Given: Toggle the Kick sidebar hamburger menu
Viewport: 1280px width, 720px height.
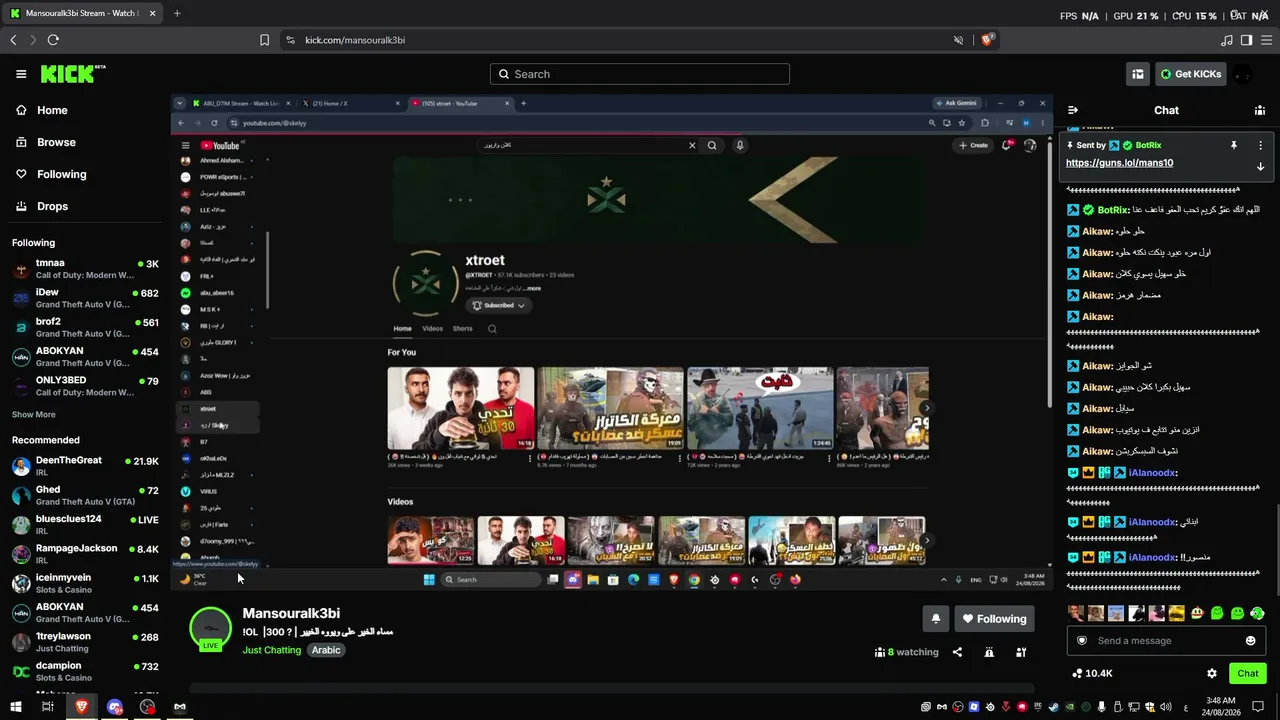Looking at the screenshot, I should (x=21, y=74).
